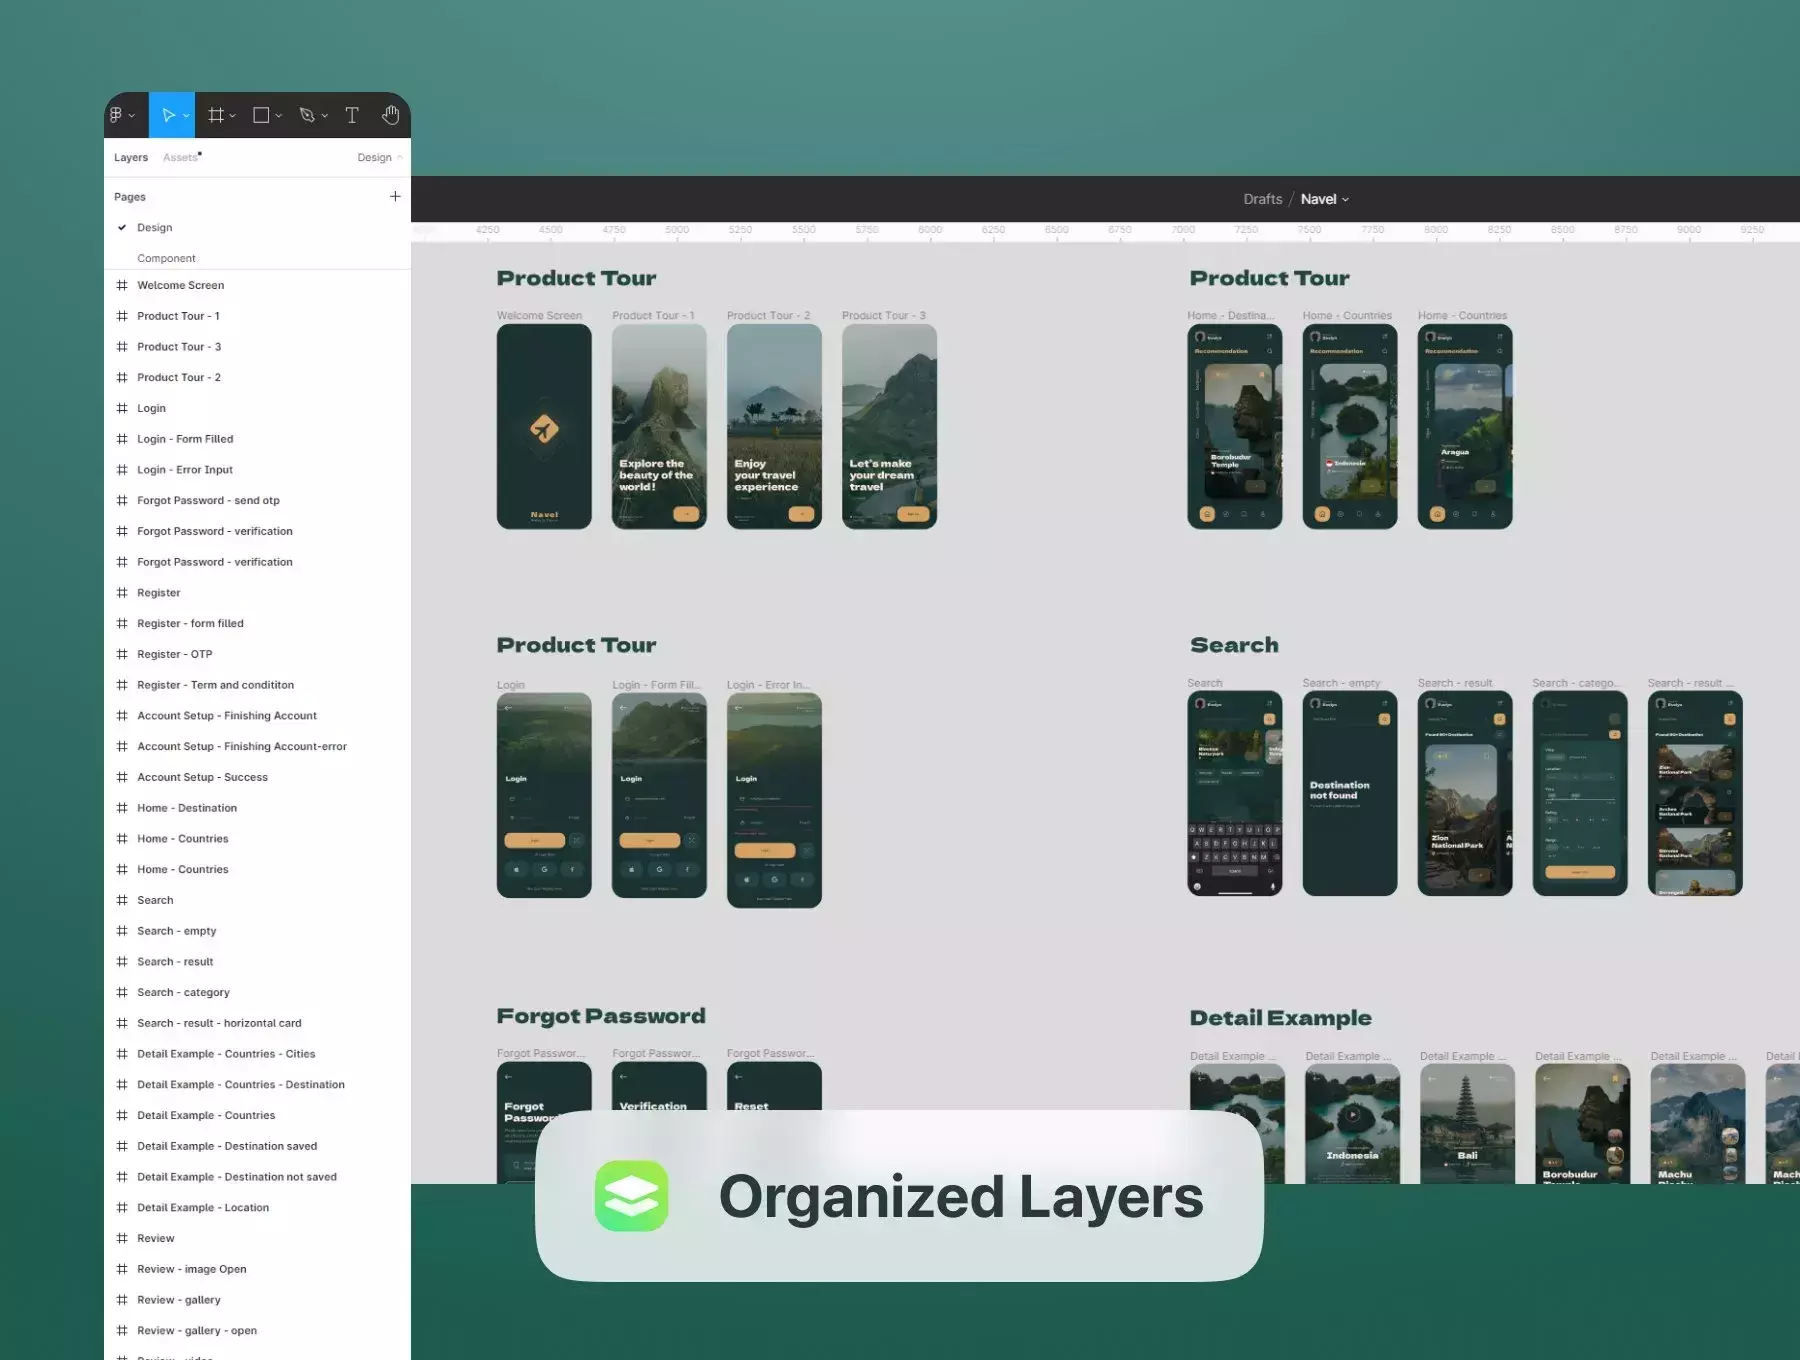Click frame icon beside Review layer

point(122,1238)
